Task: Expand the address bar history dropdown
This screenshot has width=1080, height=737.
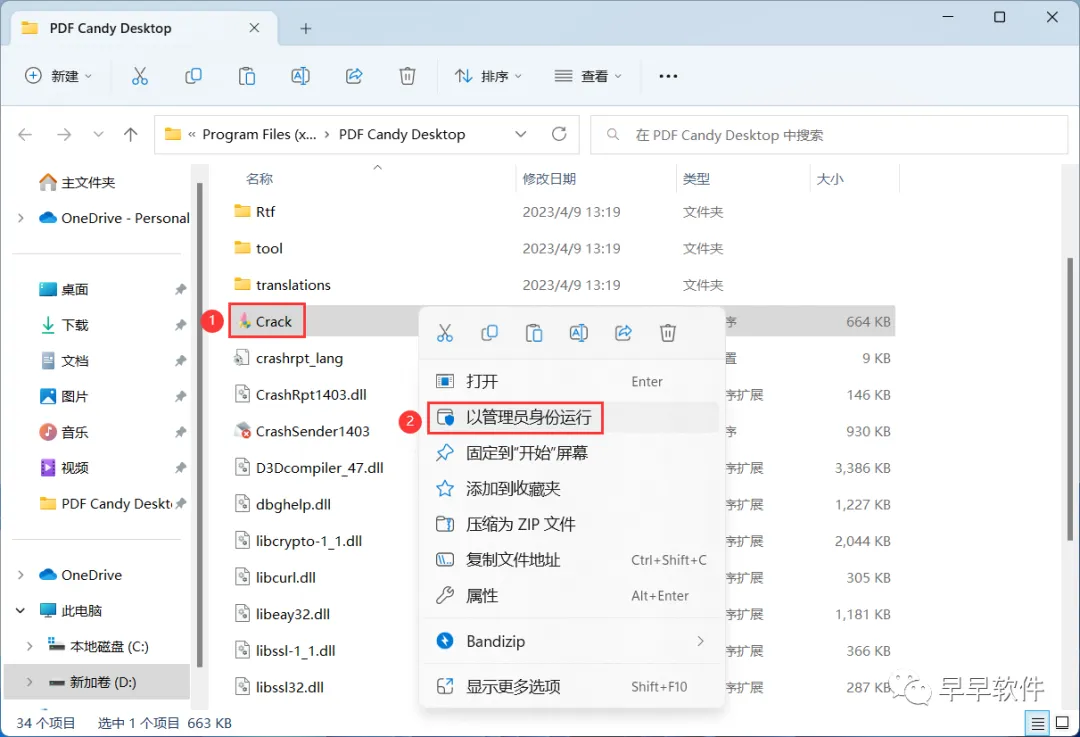Action: [x=521, y=134]
